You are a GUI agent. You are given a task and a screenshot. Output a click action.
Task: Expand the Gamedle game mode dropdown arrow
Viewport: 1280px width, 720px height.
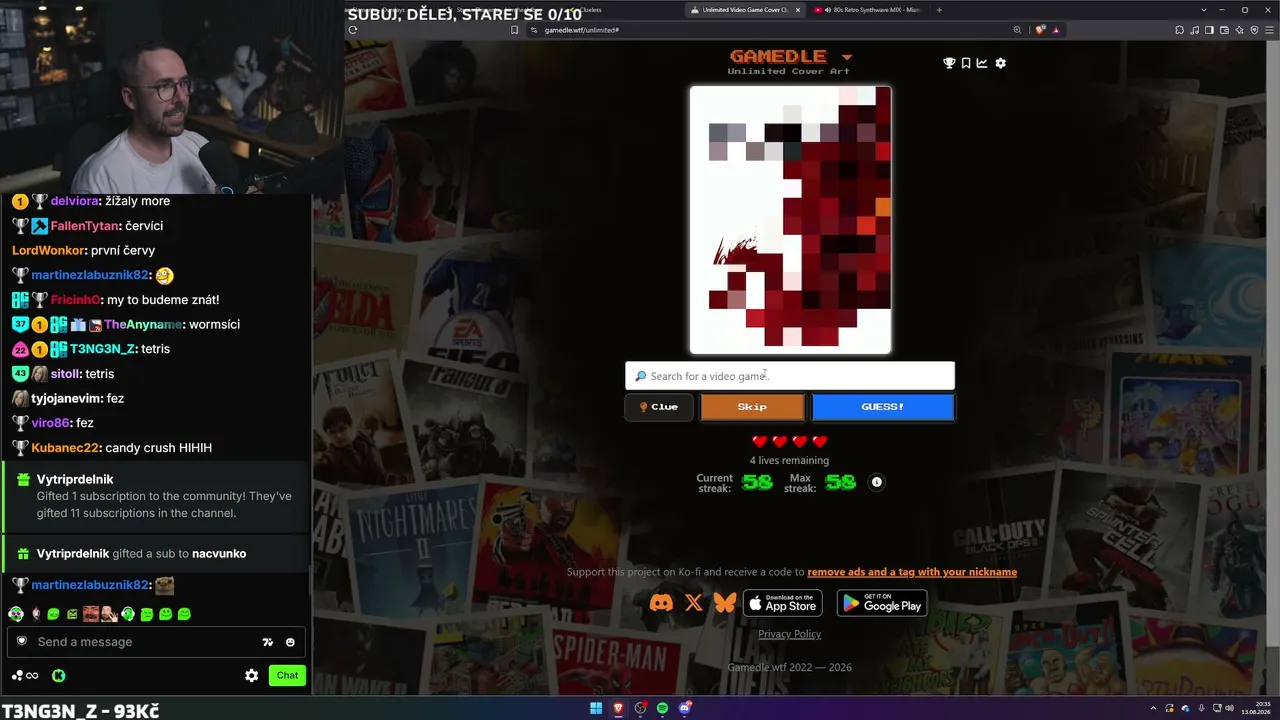coord(847,57)
